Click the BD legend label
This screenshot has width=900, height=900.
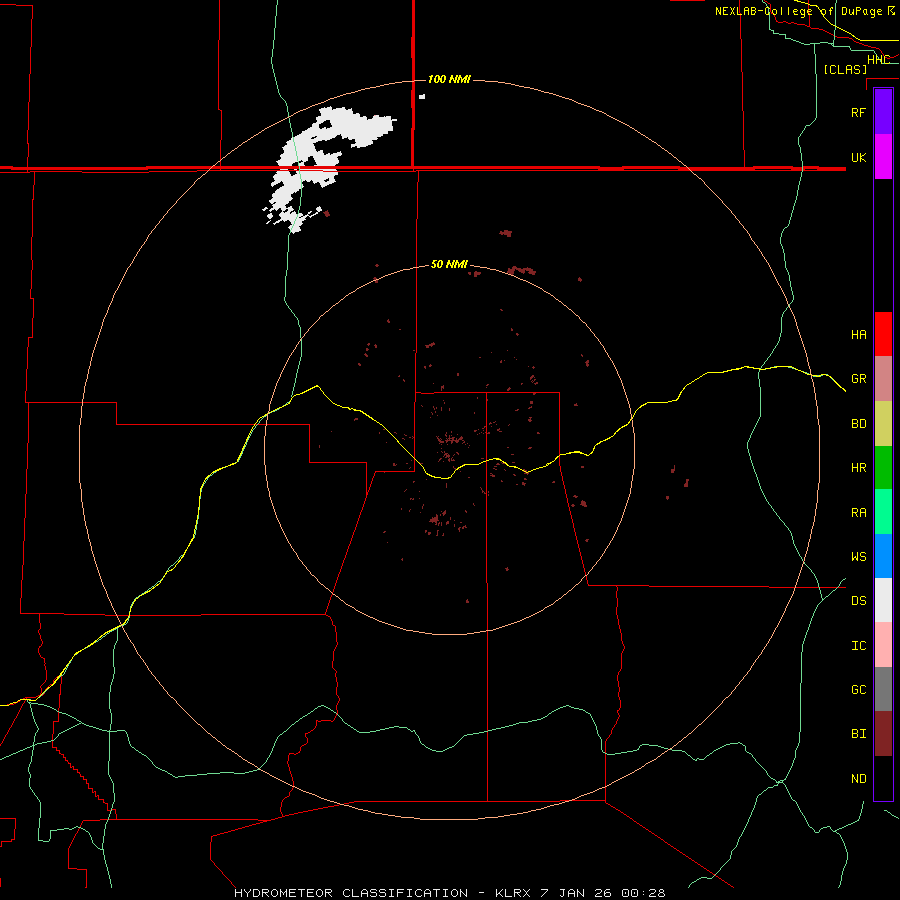[x=858, y=424]
